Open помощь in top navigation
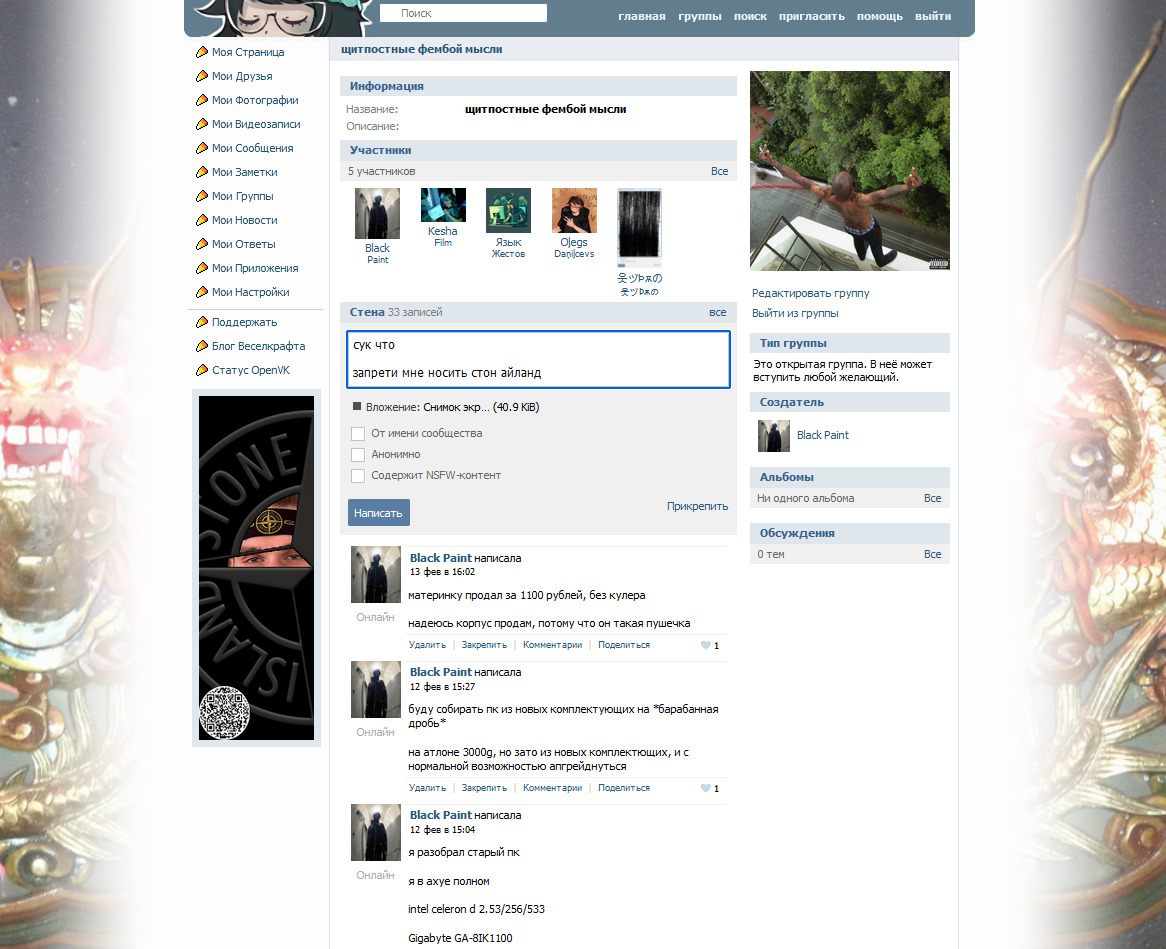This screenshot has width=1166, height=949. click(880, 16)
